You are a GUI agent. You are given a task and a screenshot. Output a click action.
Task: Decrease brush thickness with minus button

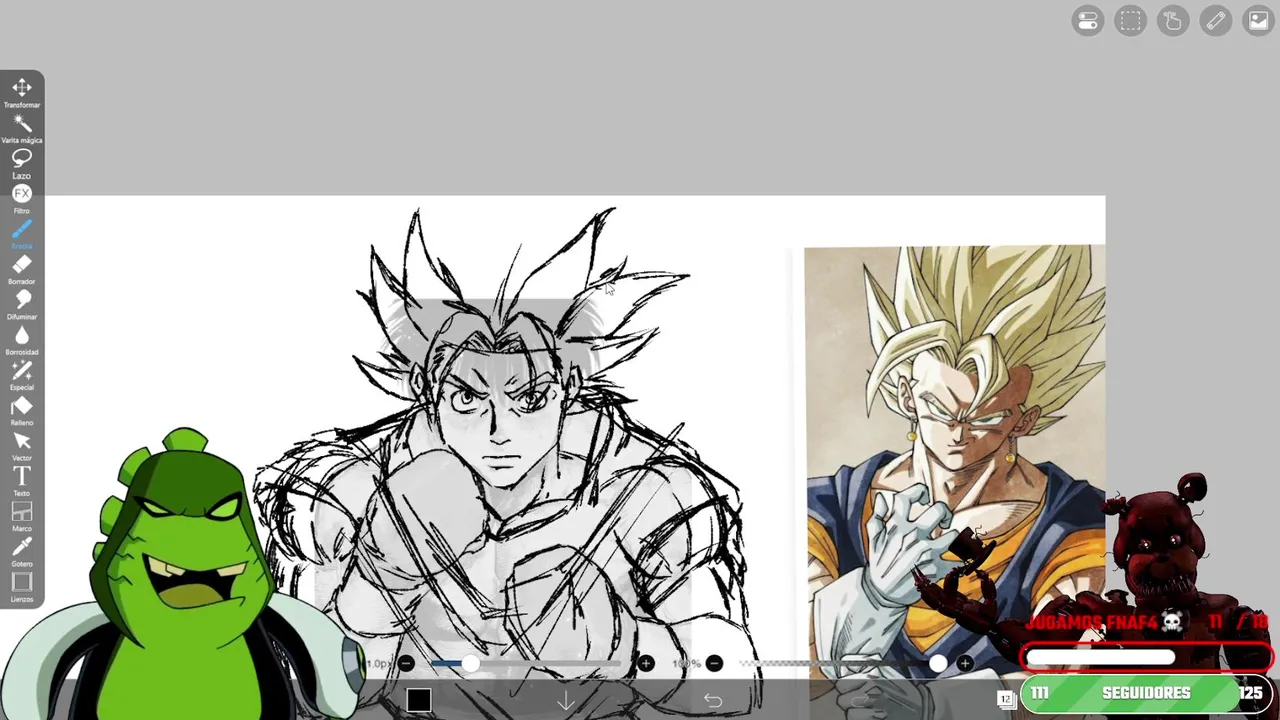click(x=406, y=663)
